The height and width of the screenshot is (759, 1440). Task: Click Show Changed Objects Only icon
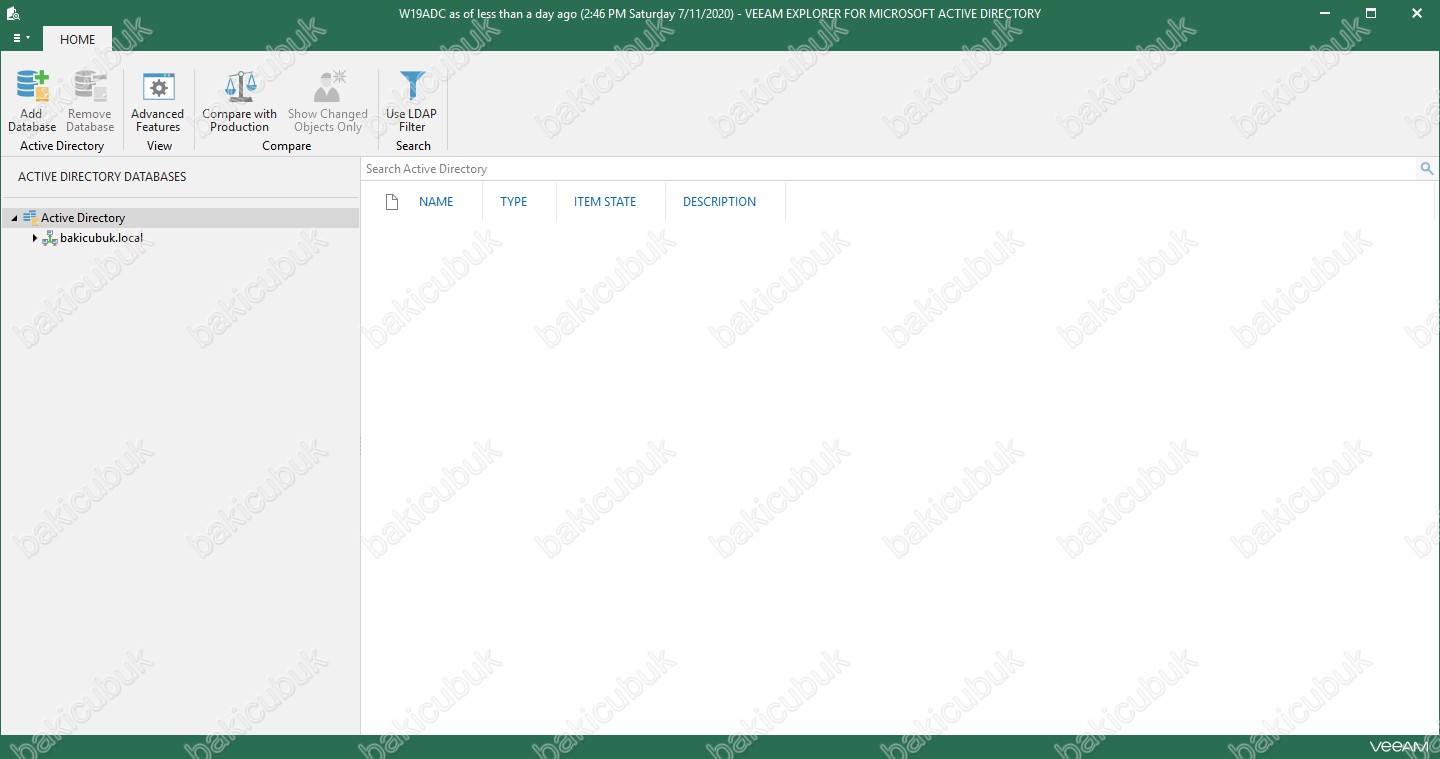(x=328, y=87)
